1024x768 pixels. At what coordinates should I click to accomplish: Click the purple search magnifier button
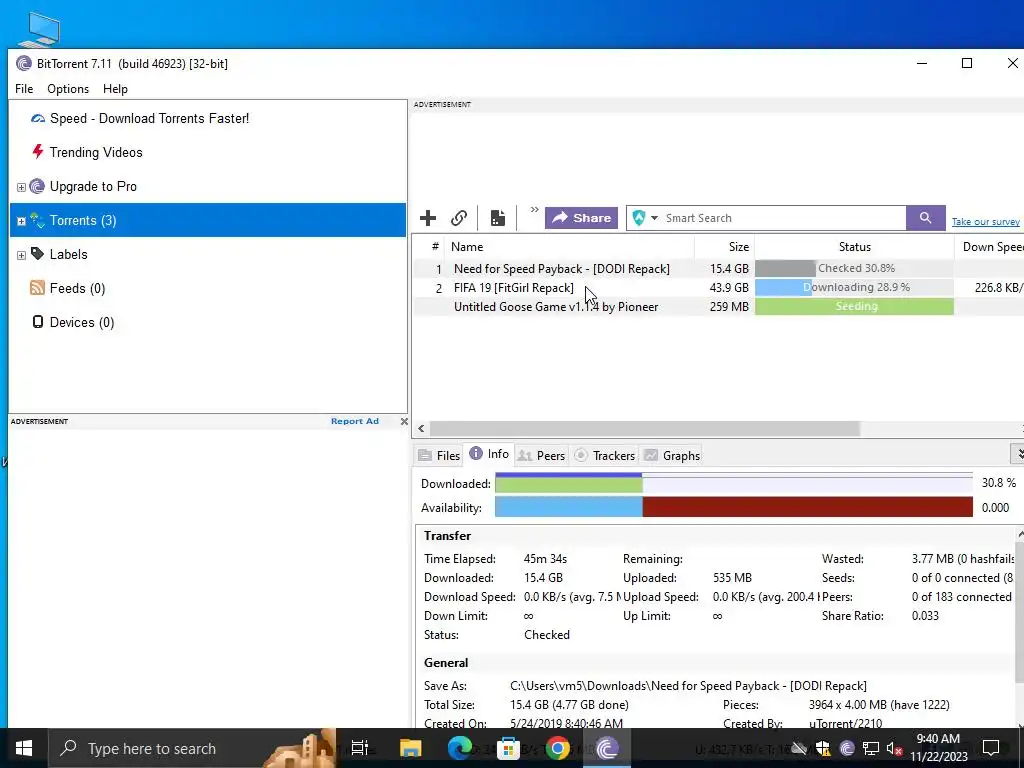coord(925,218)
